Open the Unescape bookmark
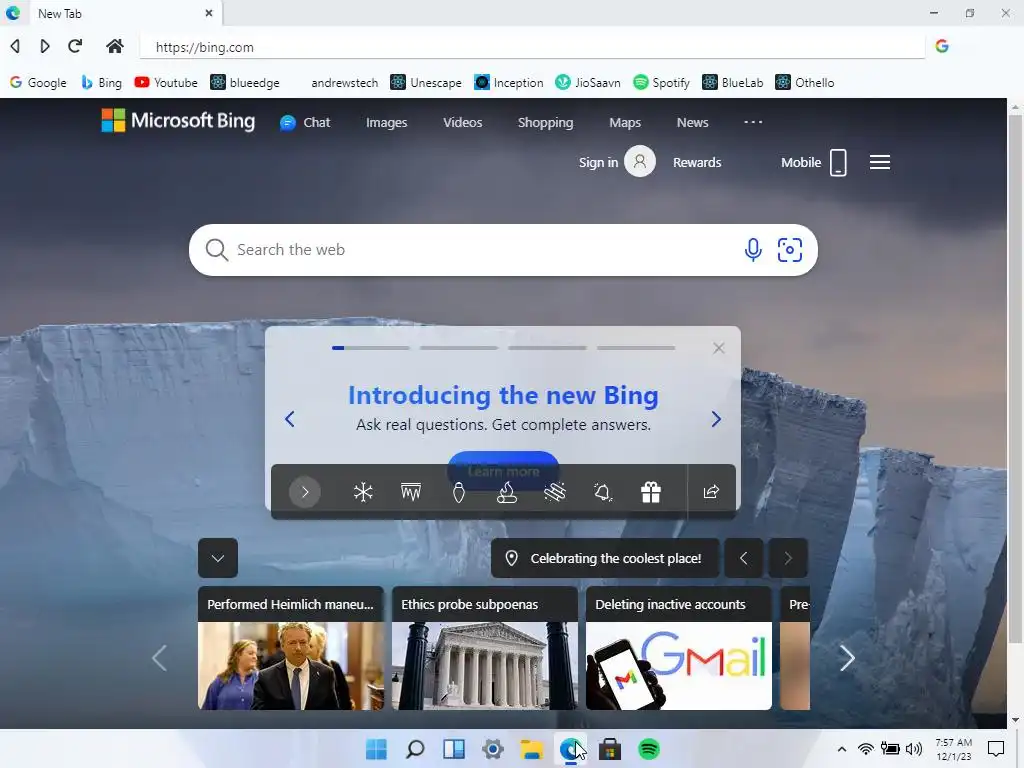This screenshot has height=768, width=1024. click(426, 83)
